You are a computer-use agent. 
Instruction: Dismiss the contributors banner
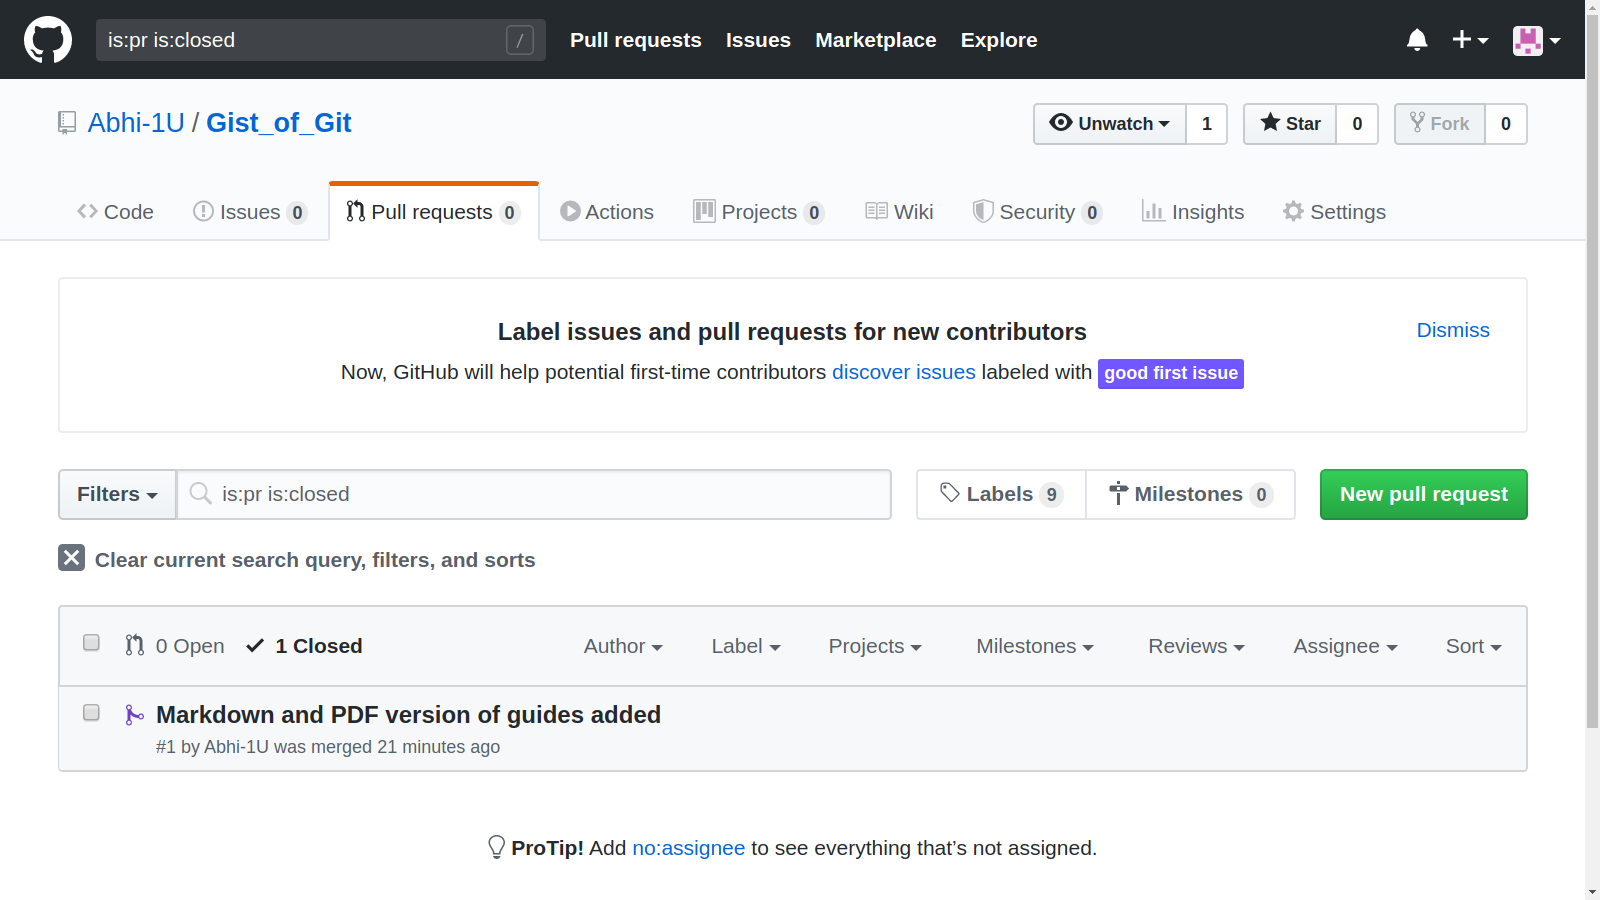coord(1453,330)
